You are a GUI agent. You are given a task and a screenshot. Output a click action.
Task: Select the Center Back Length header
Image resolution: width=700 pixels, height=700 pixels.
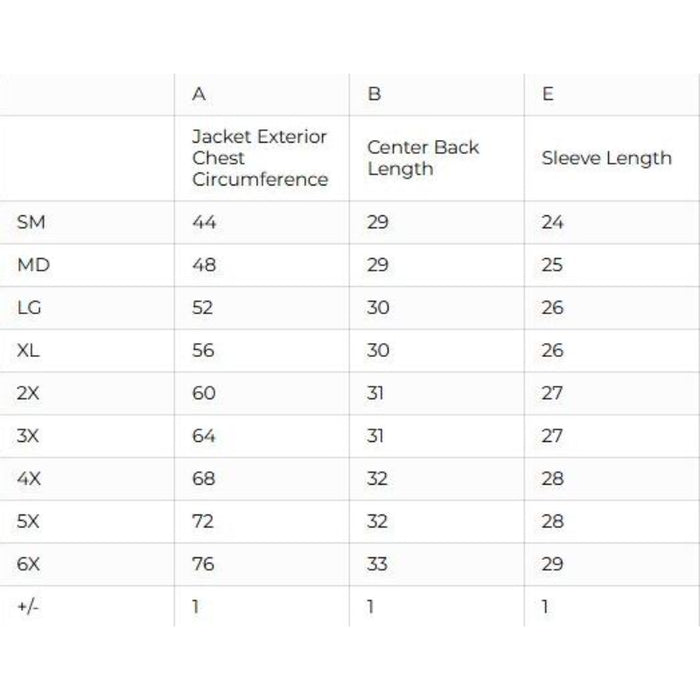[423, 158]
